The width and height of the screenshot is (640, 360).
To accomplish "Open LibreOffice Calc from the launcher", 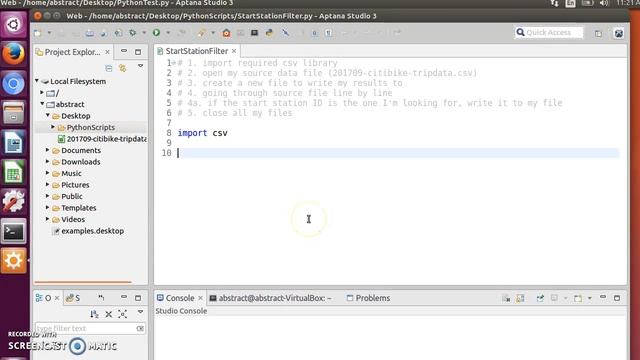I will [13, 172].
